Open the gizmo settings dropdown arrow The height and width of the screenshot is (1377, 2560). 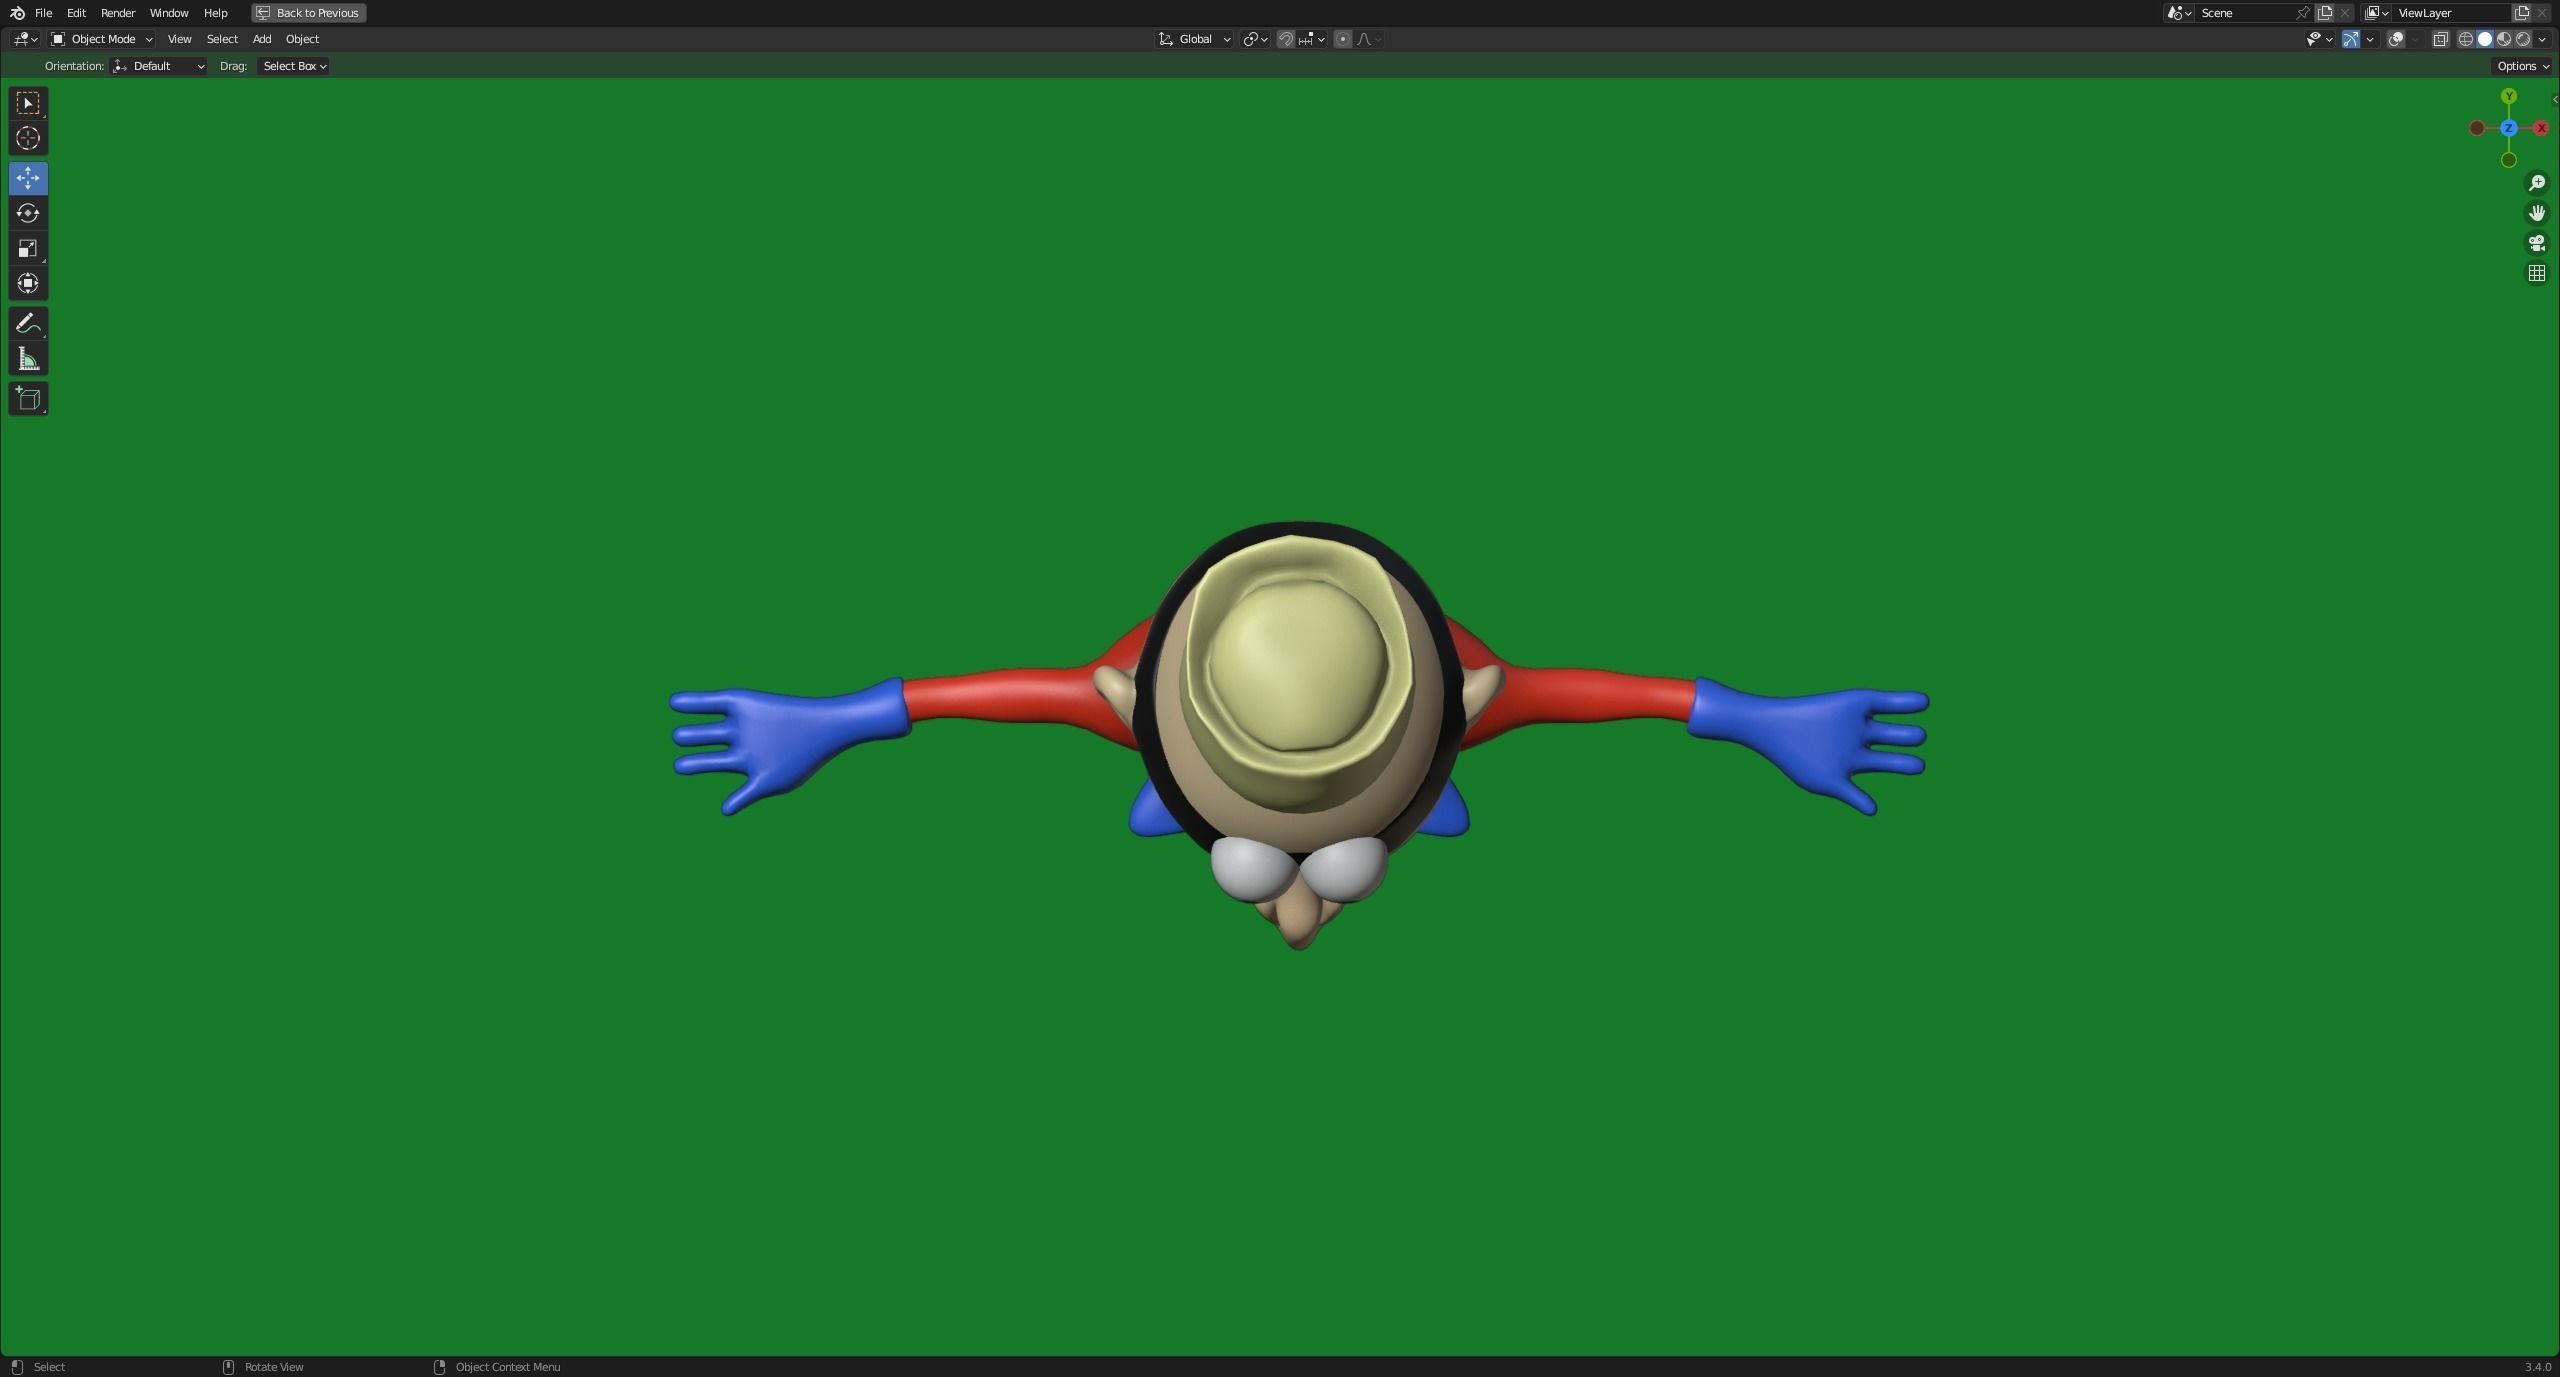click(x=2369, y=39)
